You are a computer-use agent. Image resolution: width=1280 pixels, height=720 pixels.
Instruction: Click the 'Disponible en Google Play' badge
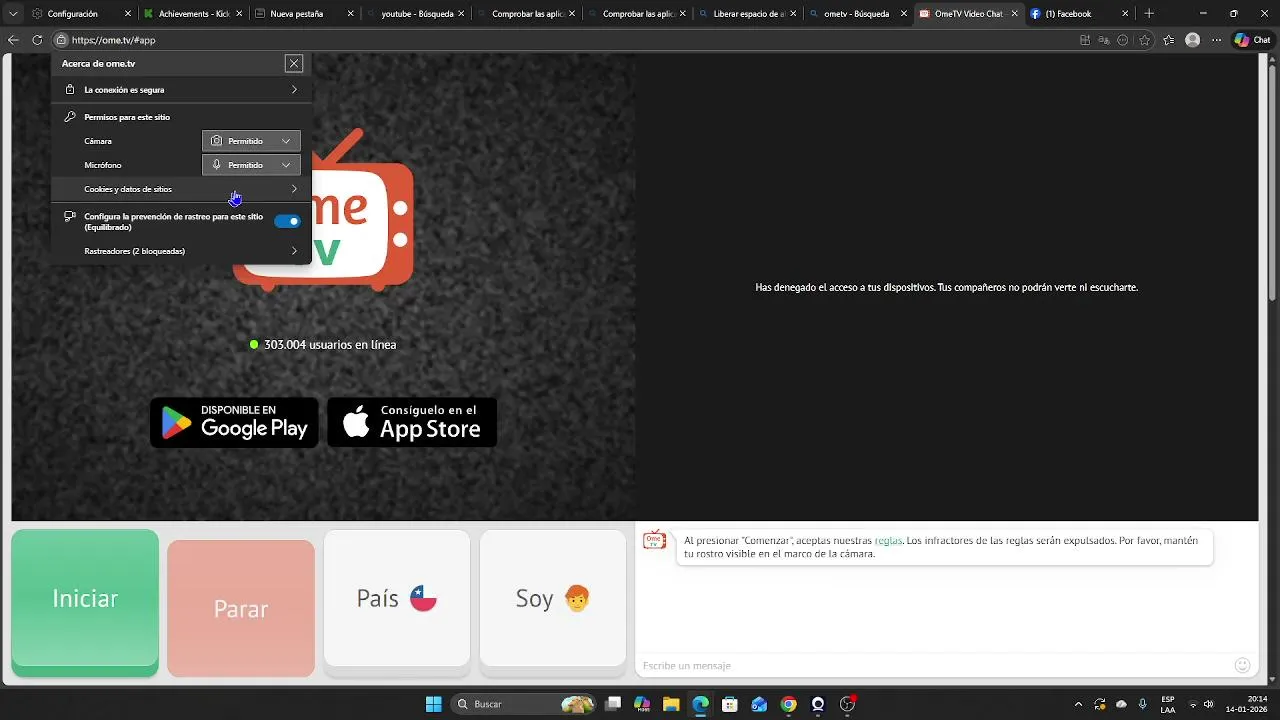click(234, 423)
